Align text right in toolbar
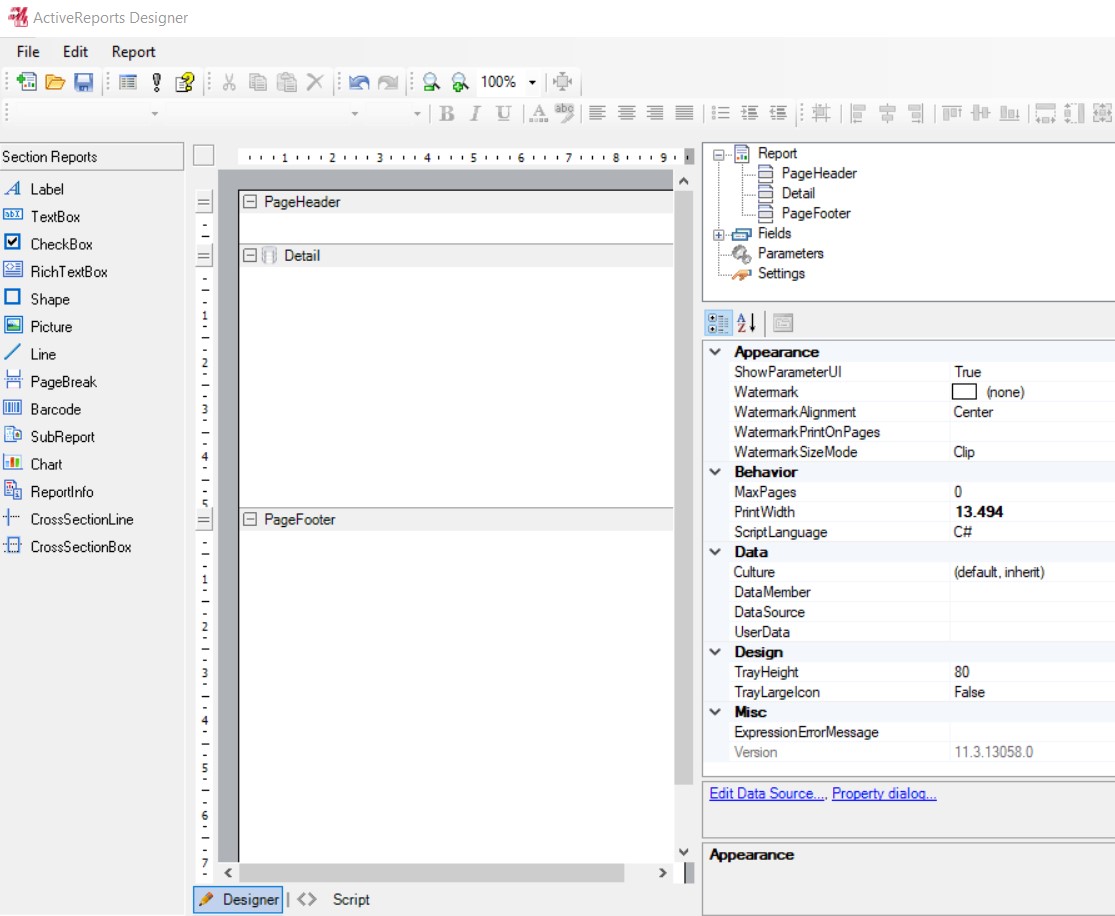Viewport: 1115px width, 916px height. (655, 112)
